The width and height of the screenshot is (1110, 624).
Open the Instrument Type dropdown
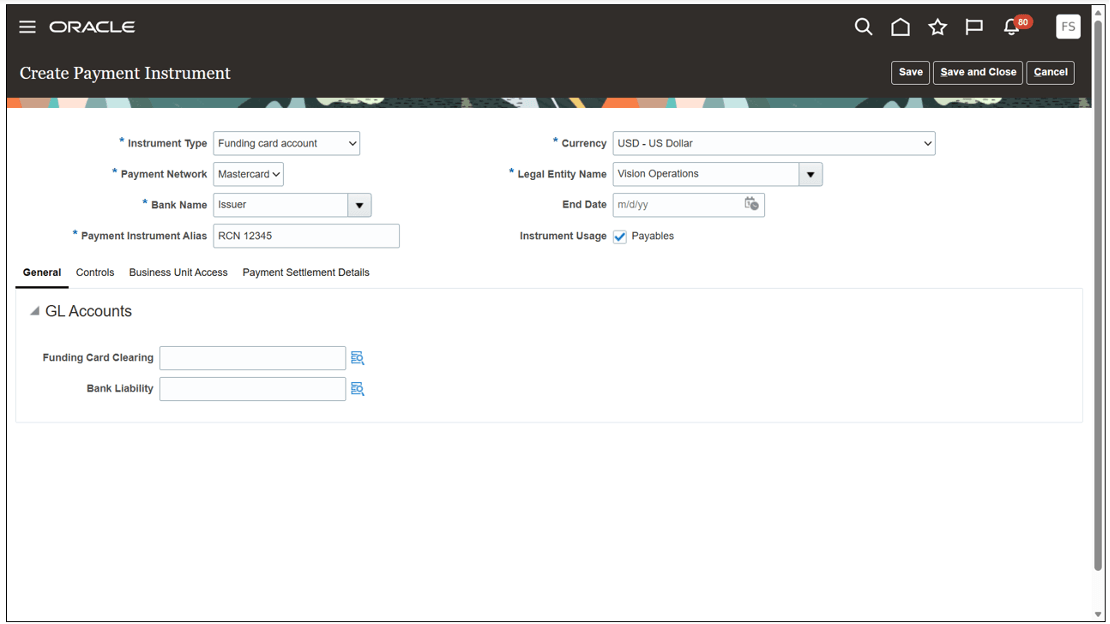[286, 143]
